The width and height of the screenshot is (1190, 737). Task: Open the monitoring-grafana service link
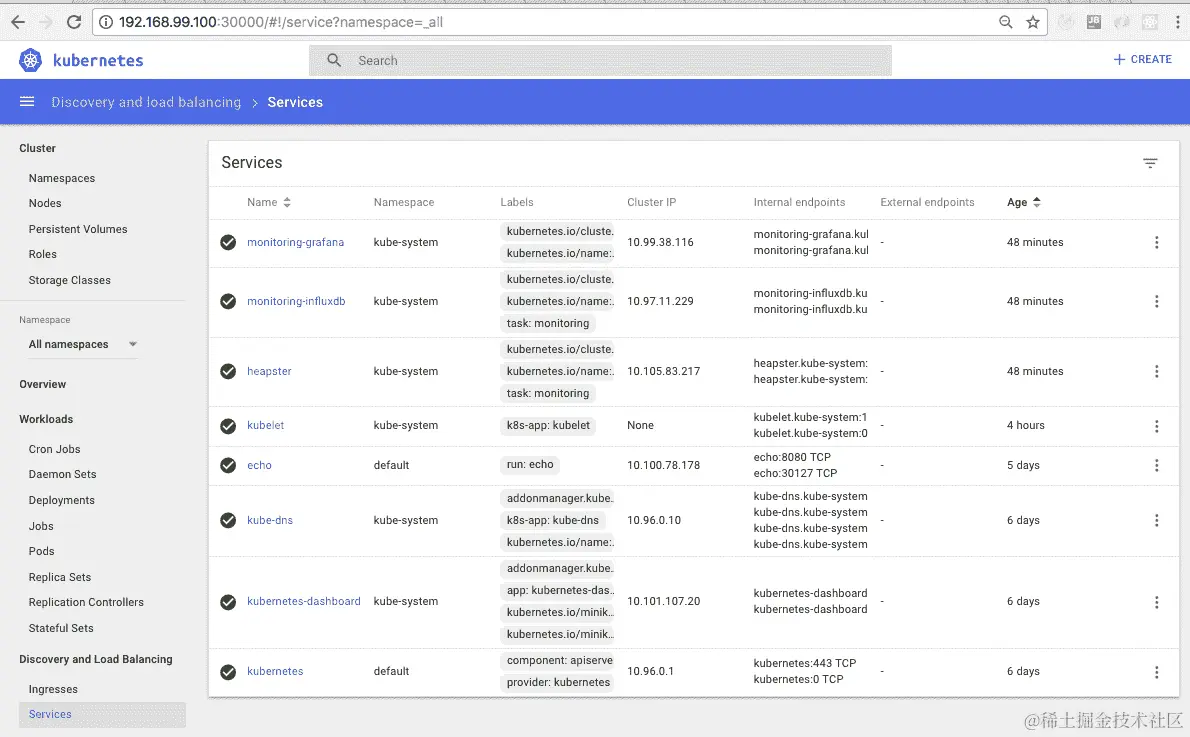click(x=295, y=242)
